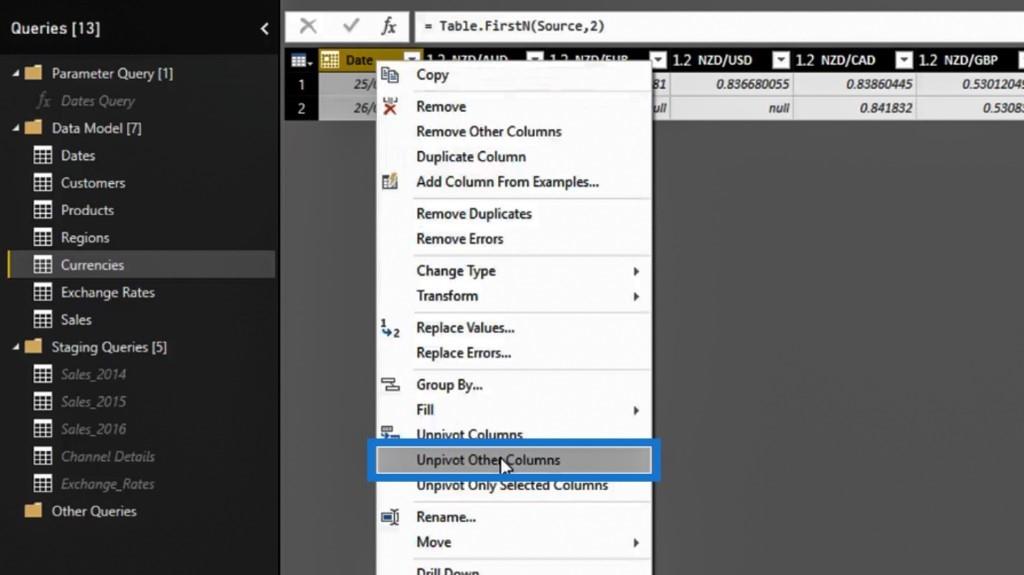Expand the Move submenu
The width and height of the screenshot is (1024, 575).
pyautogui.click(x=635, y=543)
